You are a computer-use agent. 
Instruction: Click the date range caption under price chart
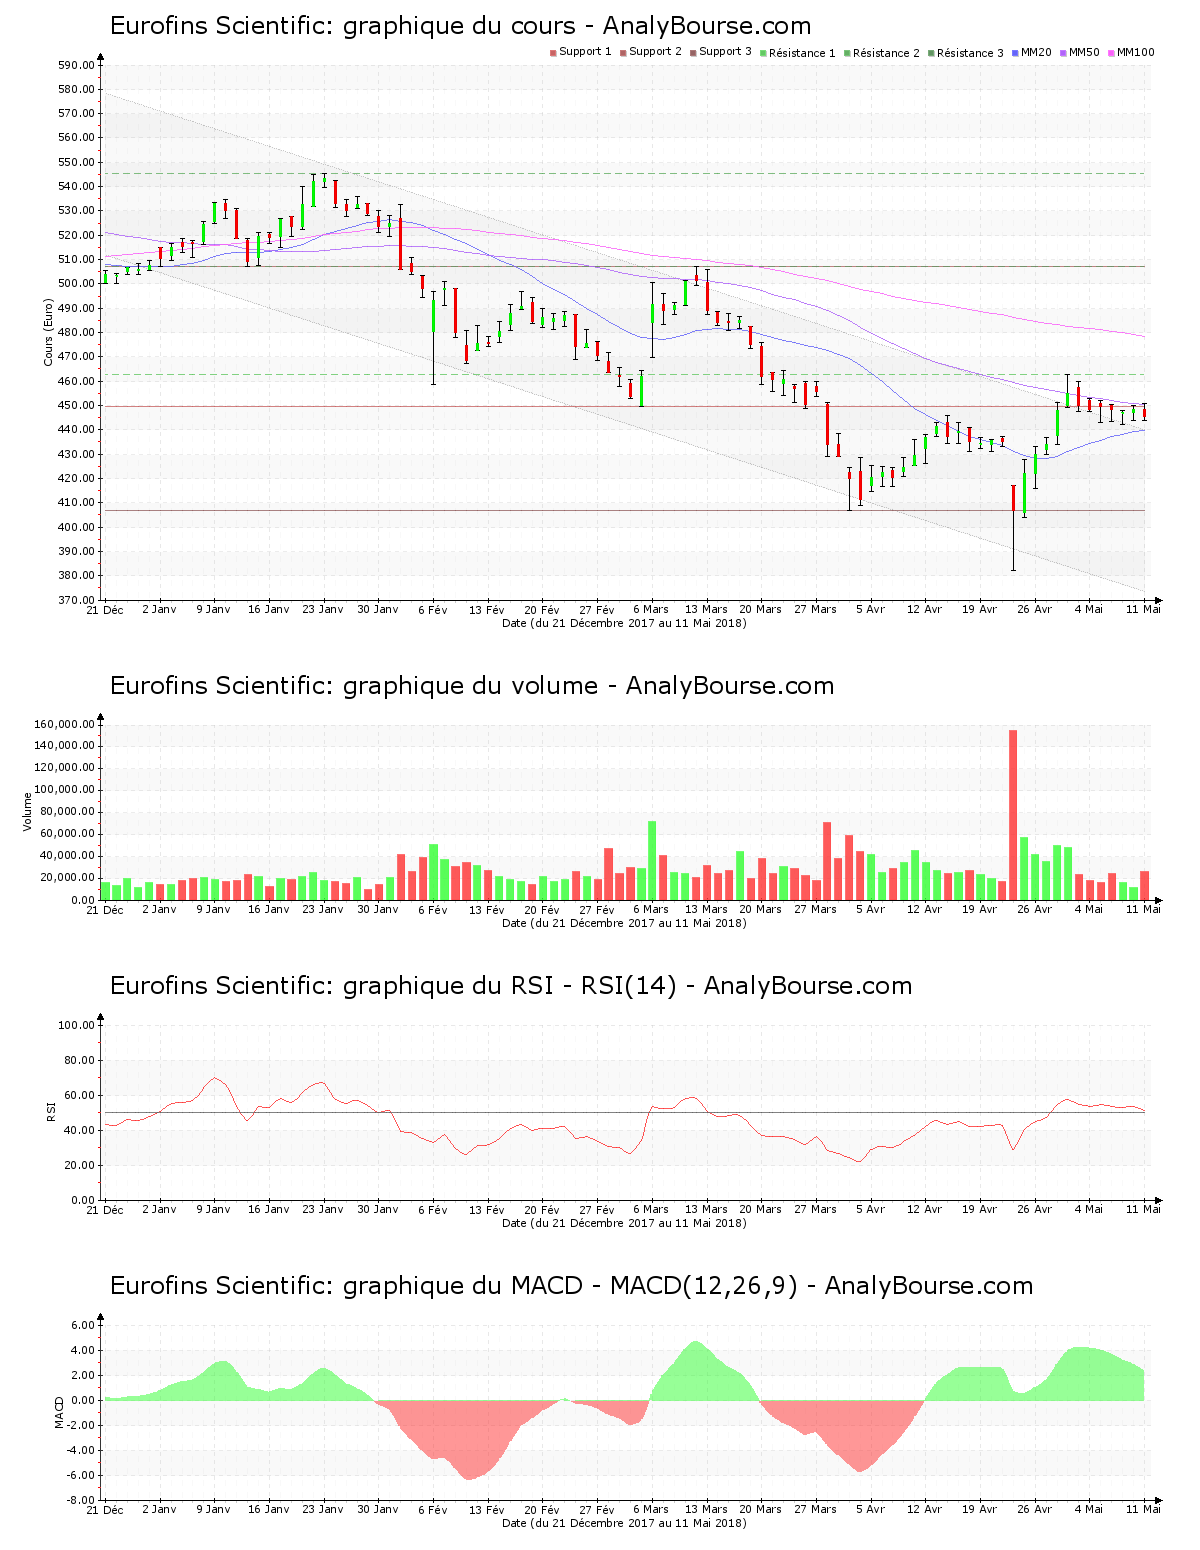624,623
